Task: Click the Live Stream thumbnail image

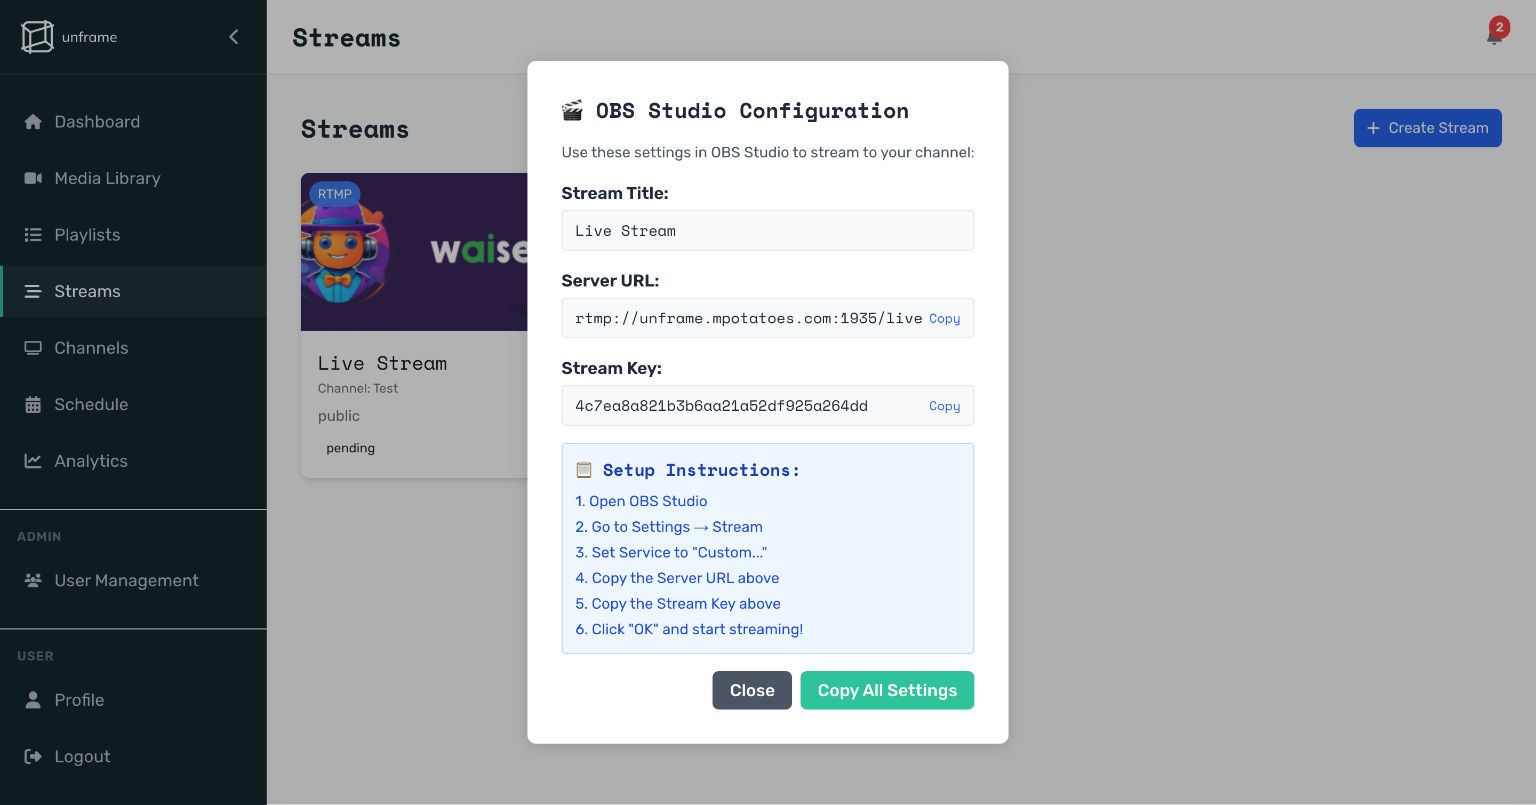Action: (414, 252)
